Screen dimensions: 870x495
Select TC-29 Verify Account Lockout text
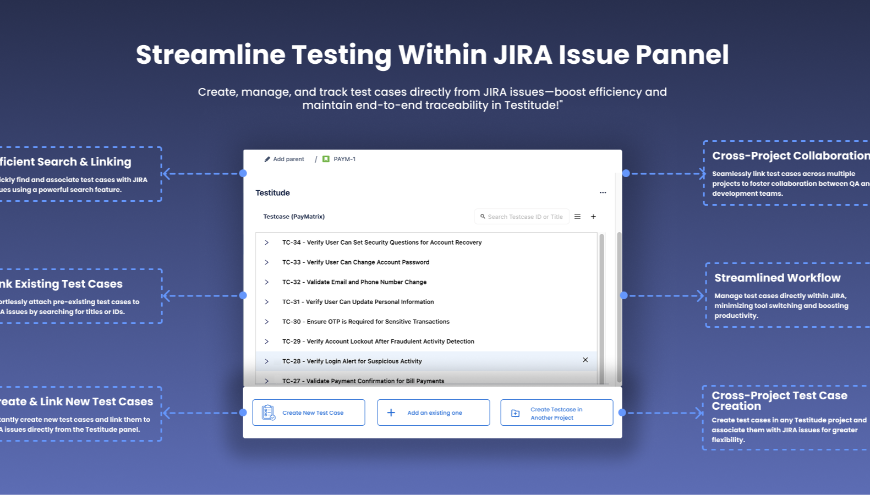tap(378, 341)
